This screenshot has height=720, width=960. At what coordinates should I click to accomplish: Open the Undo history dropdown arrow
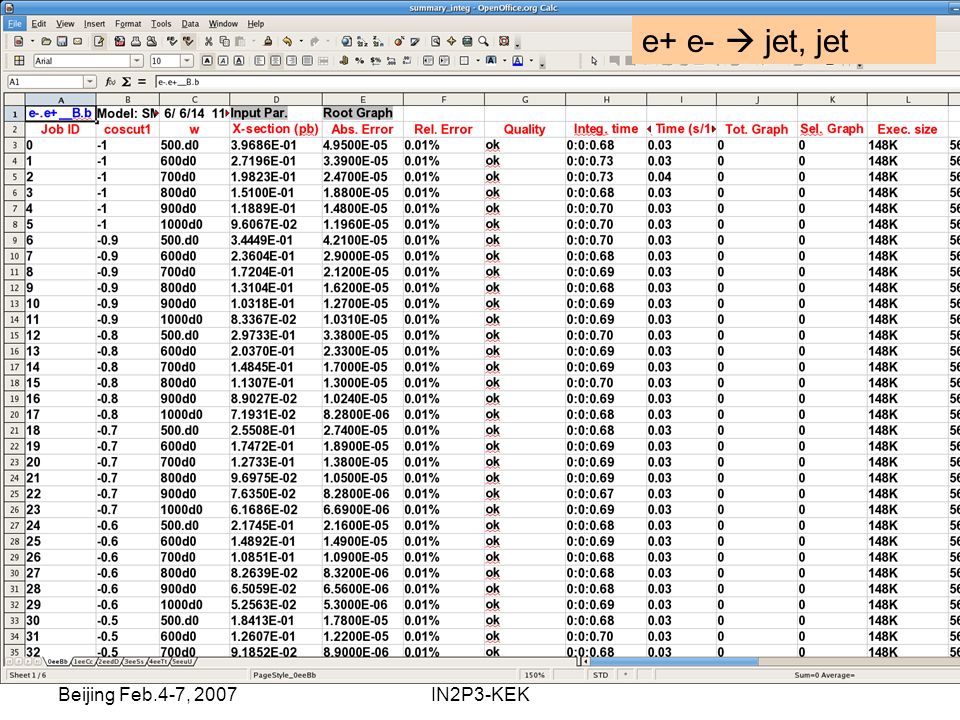pyautogui.click(x=301, y=41)
